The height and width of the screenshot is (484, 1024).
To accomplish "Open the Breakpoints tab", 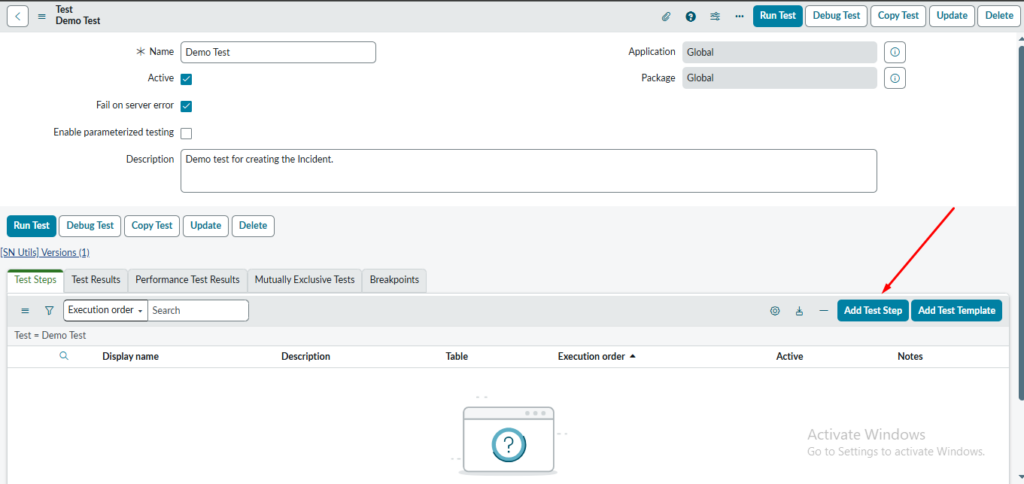I will pos(394,280).
